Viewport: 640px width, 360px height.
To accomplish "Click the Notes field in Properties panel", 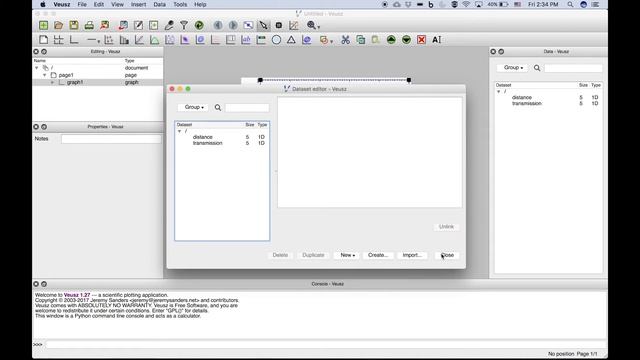I will coord(111,139).
